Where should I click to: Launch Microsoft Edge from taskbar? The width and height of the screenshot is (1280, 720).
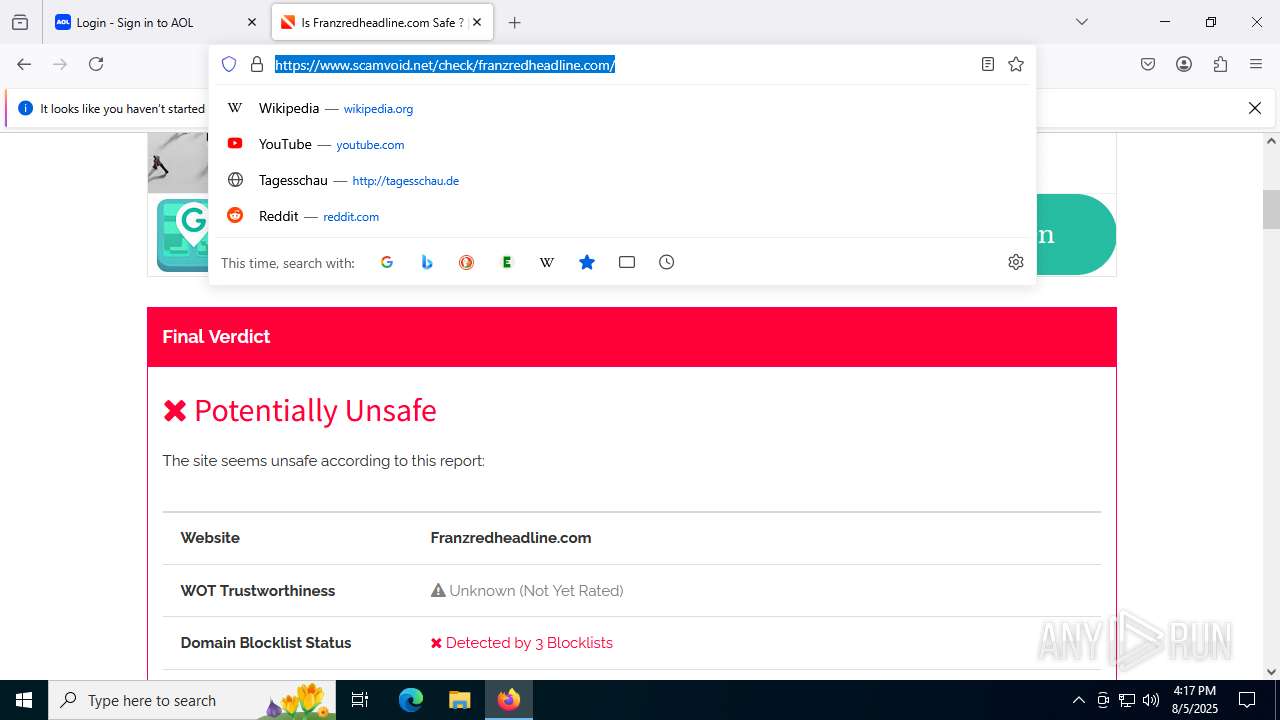(411, 700)
